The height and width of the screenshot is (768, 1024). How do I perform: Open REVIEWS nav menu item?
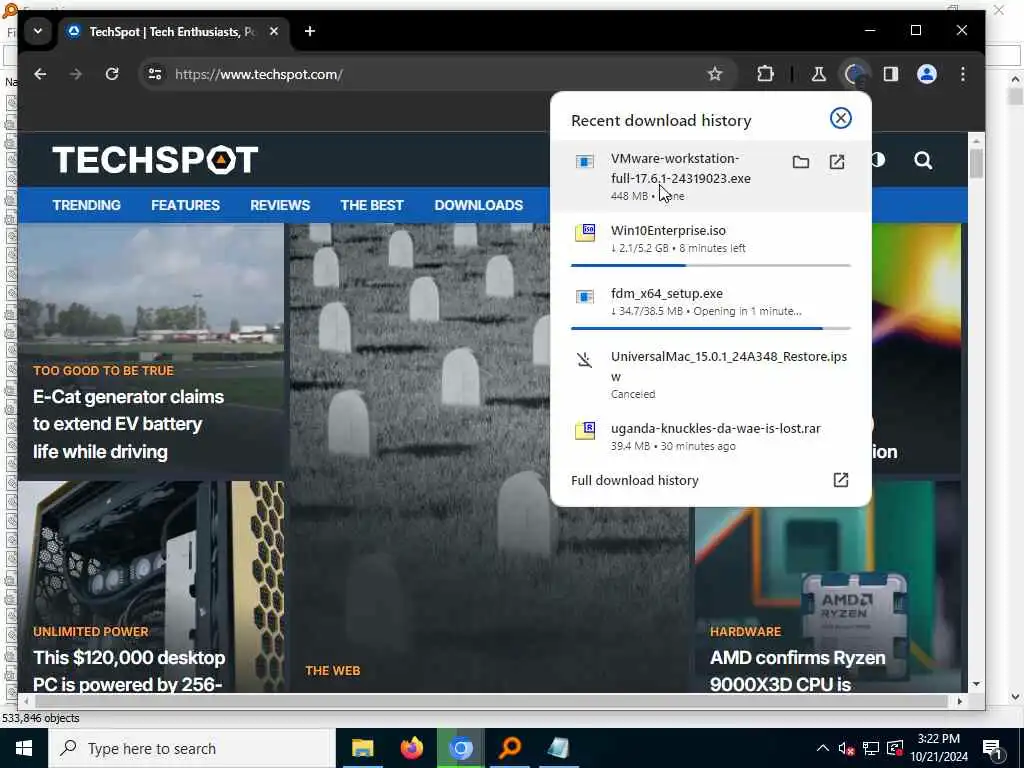pos(280,205)
